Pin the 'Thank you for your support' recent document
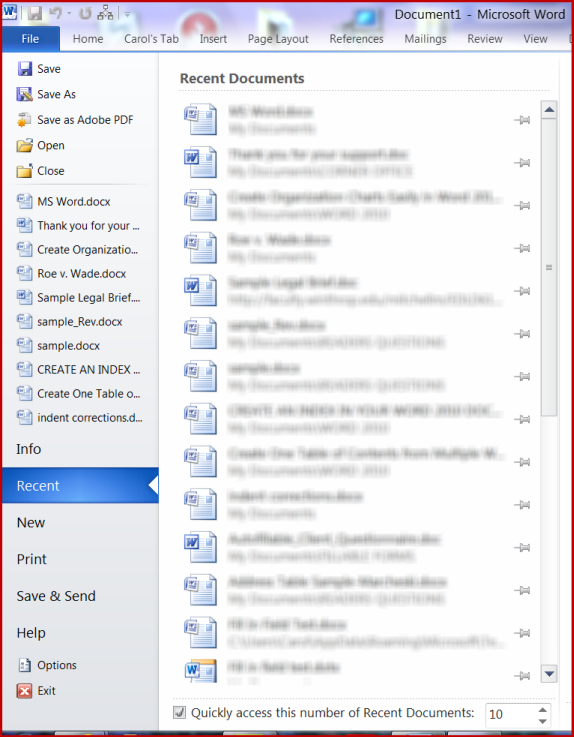574x737 pixels. (522, 163)
